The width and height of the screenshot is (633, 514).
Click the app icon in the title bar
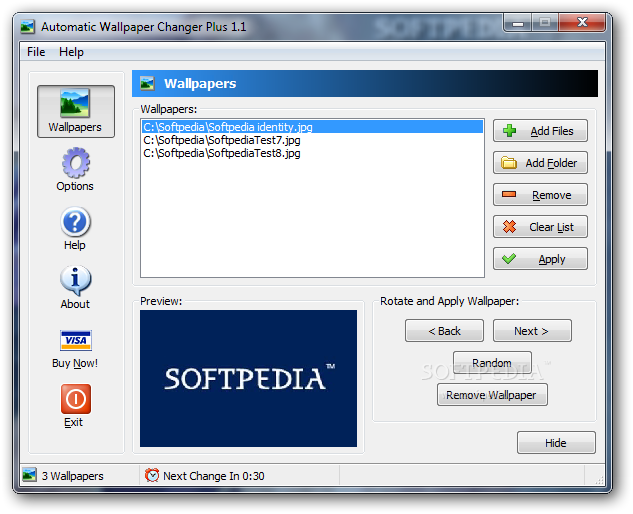click(x=27, y=27)
